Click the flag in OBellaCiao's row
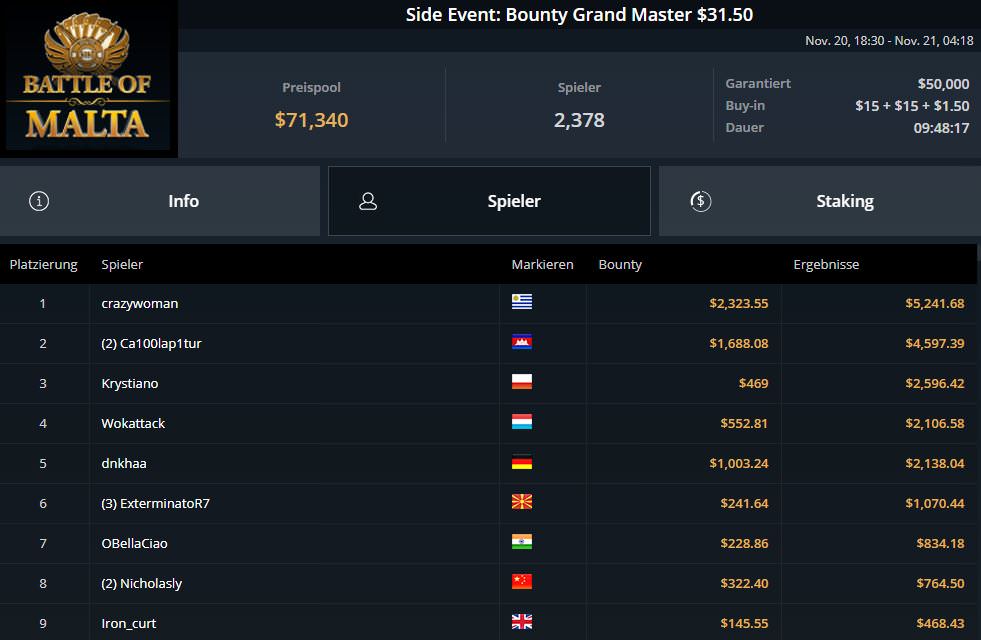The height and width of the screenshot is (640, 981). pos(521,543)
